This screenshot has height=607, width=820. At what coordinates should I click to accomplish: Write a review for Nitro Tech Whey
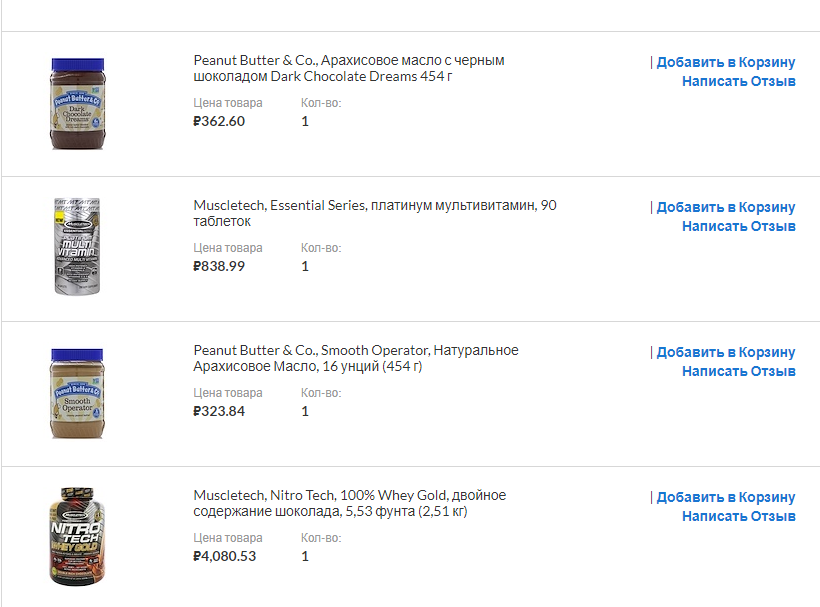[739, 516]
